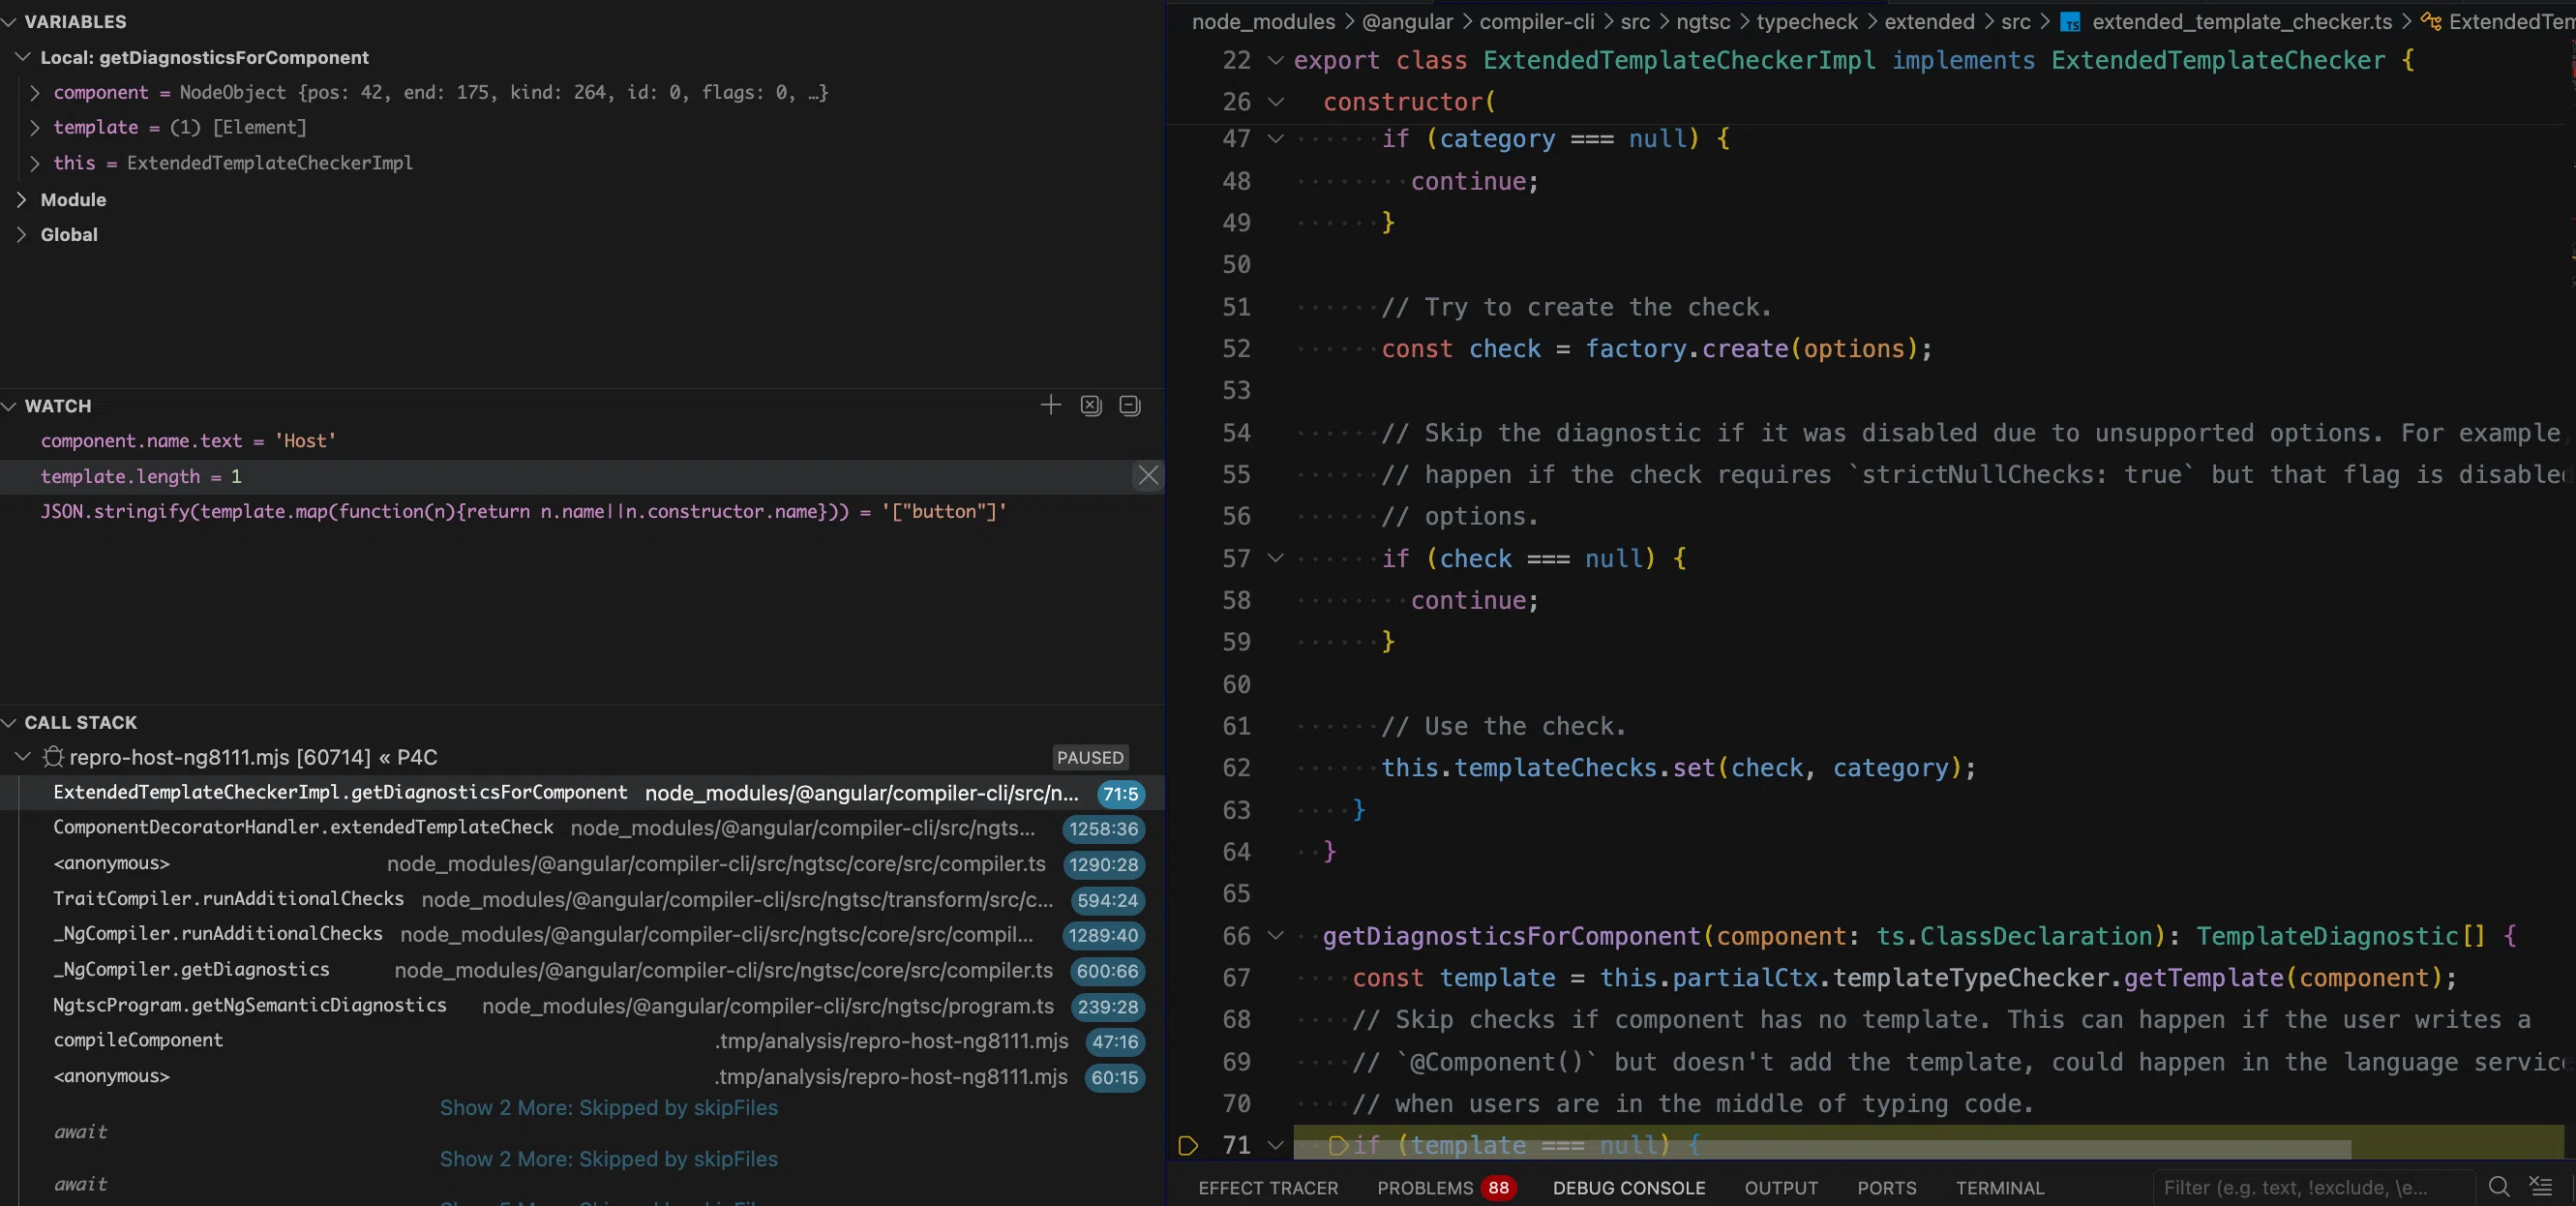2576x1206 pixels.
Task: Expand the Module scope
Action: pos(22,199)
